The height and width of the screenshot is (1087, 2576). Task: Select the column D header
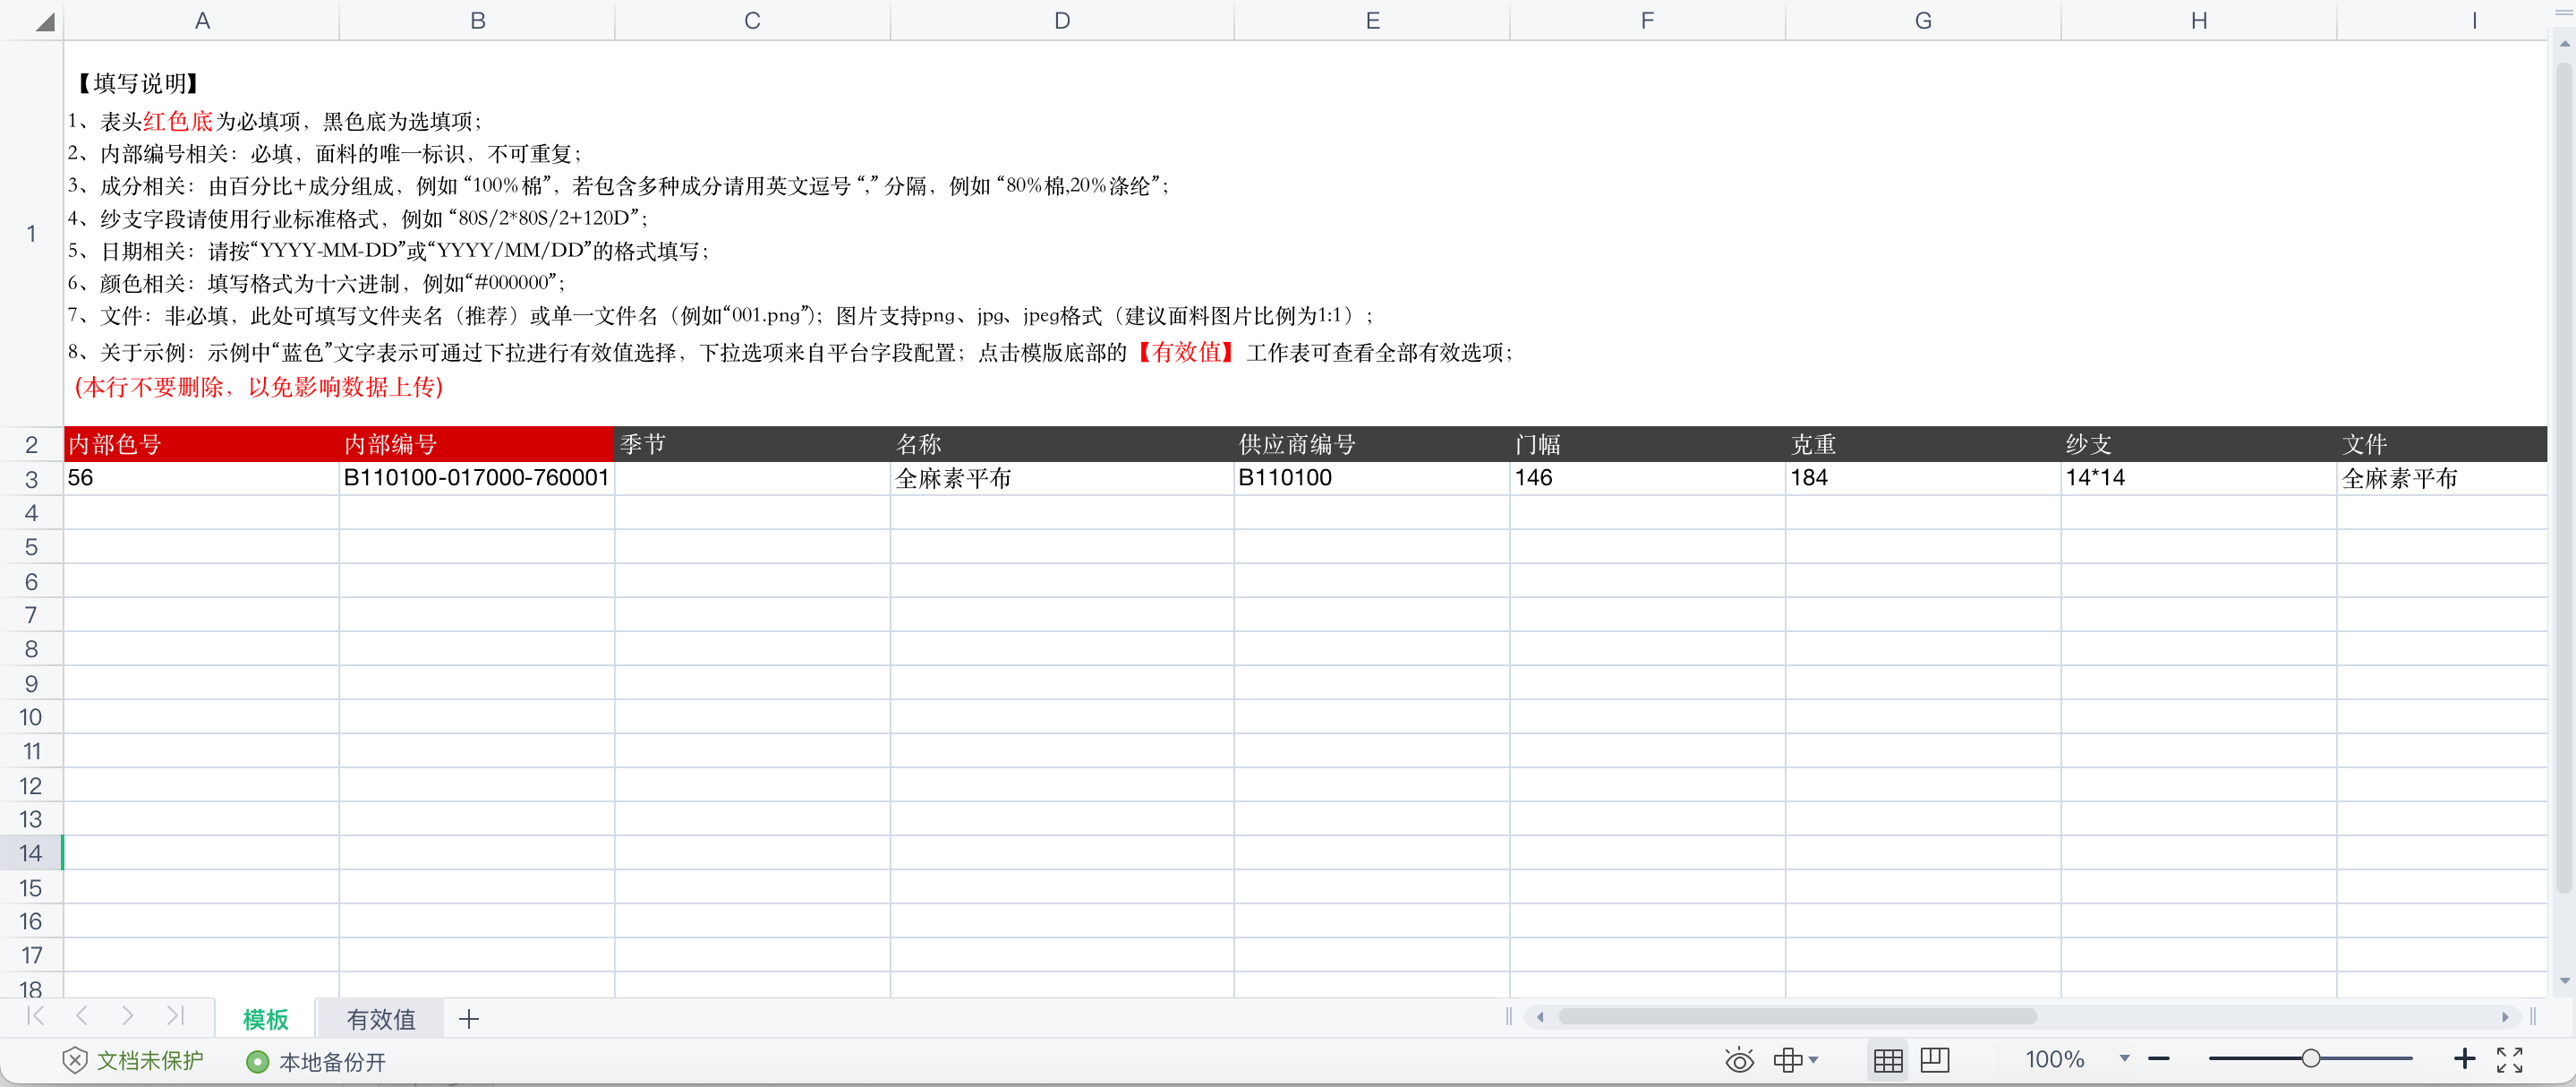pos(1061,21)
